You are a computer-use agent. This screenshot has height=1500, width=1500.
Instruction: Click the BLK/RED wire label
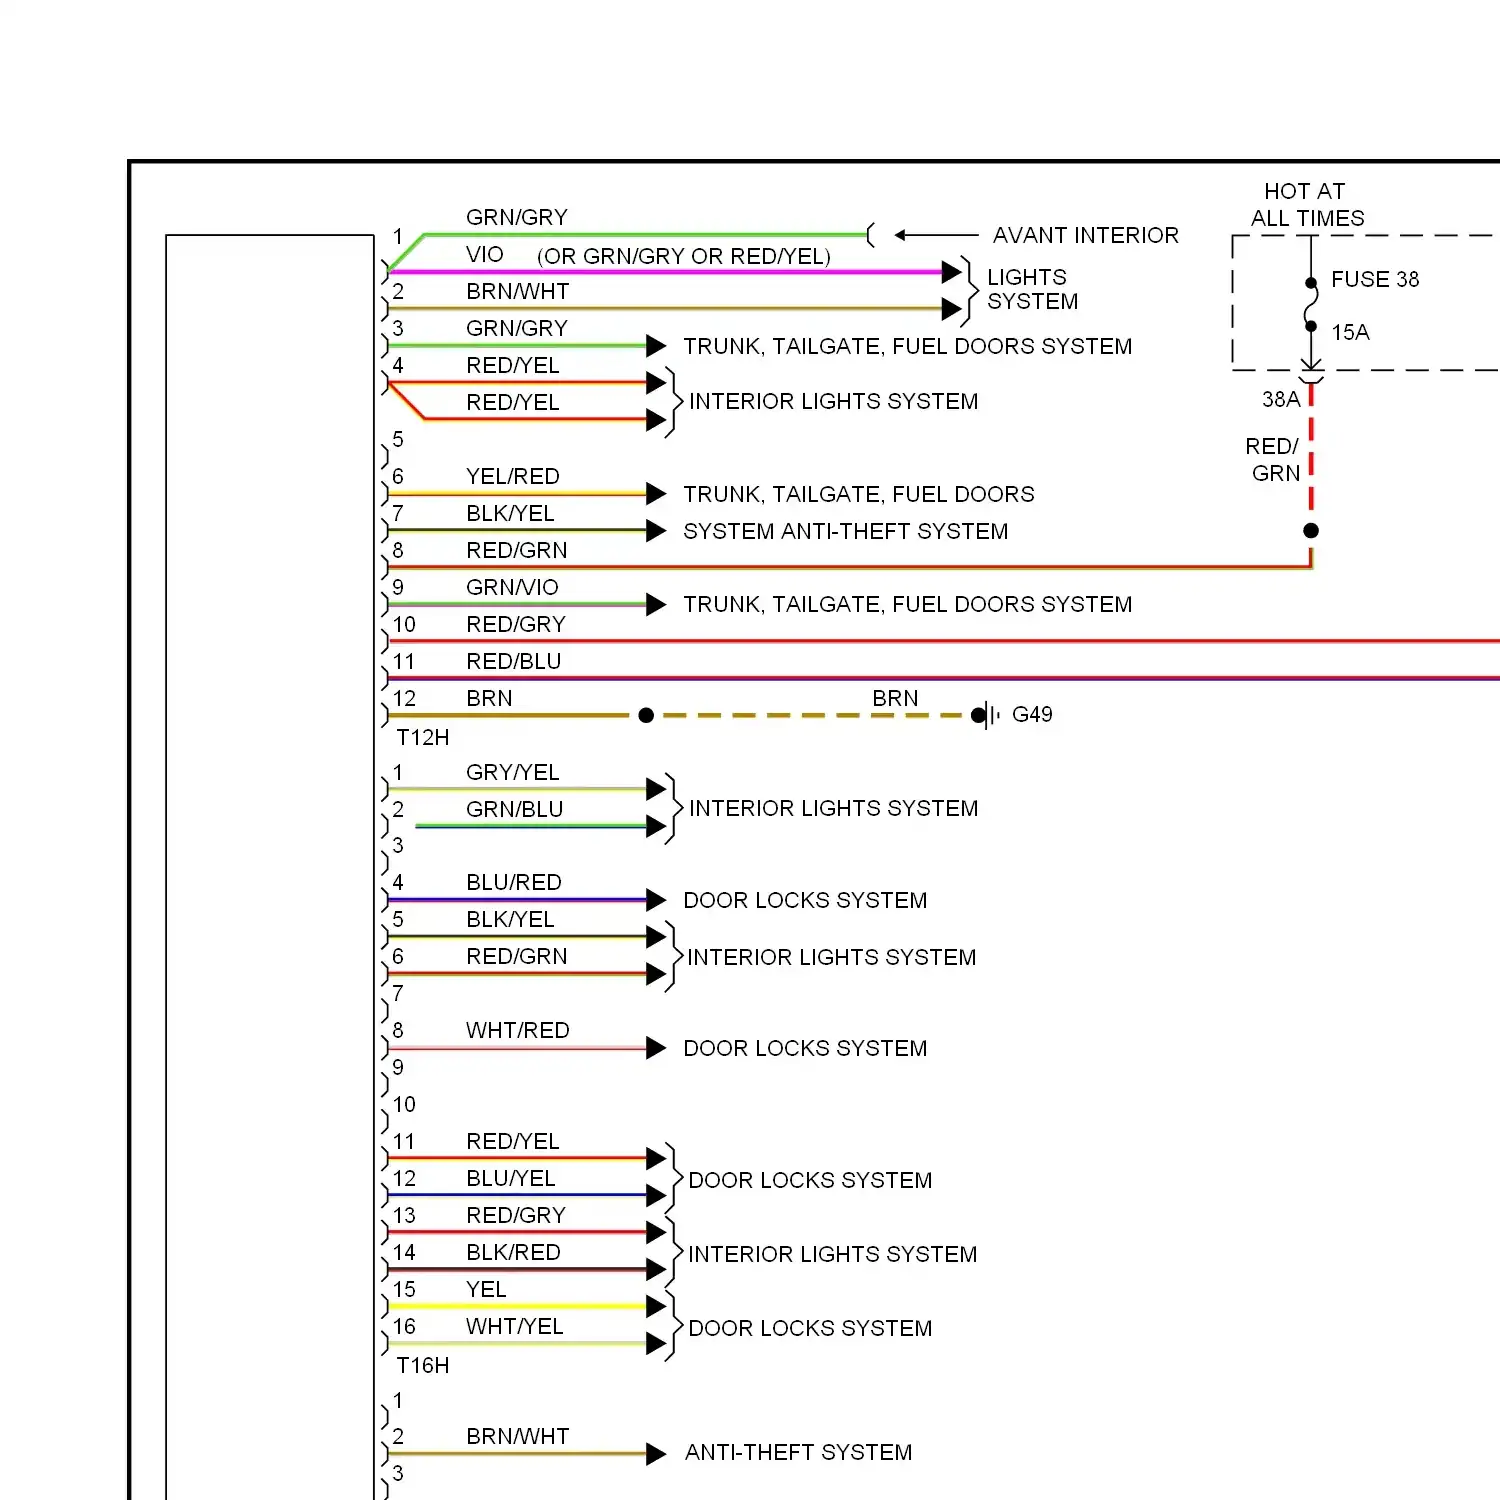click(x=513, y=1252)
